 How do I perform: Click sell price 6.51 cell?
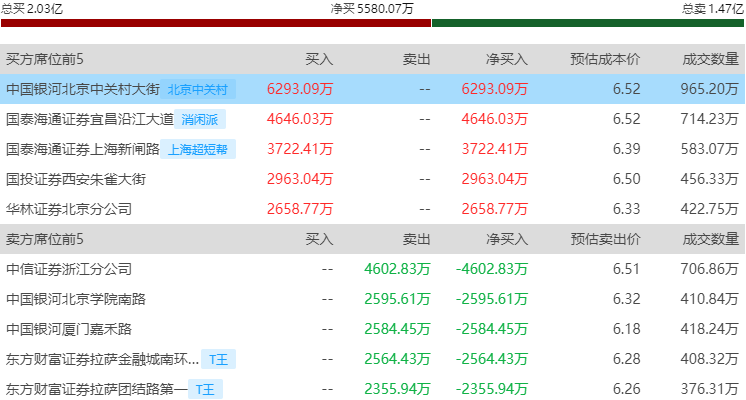pos(627,269)
